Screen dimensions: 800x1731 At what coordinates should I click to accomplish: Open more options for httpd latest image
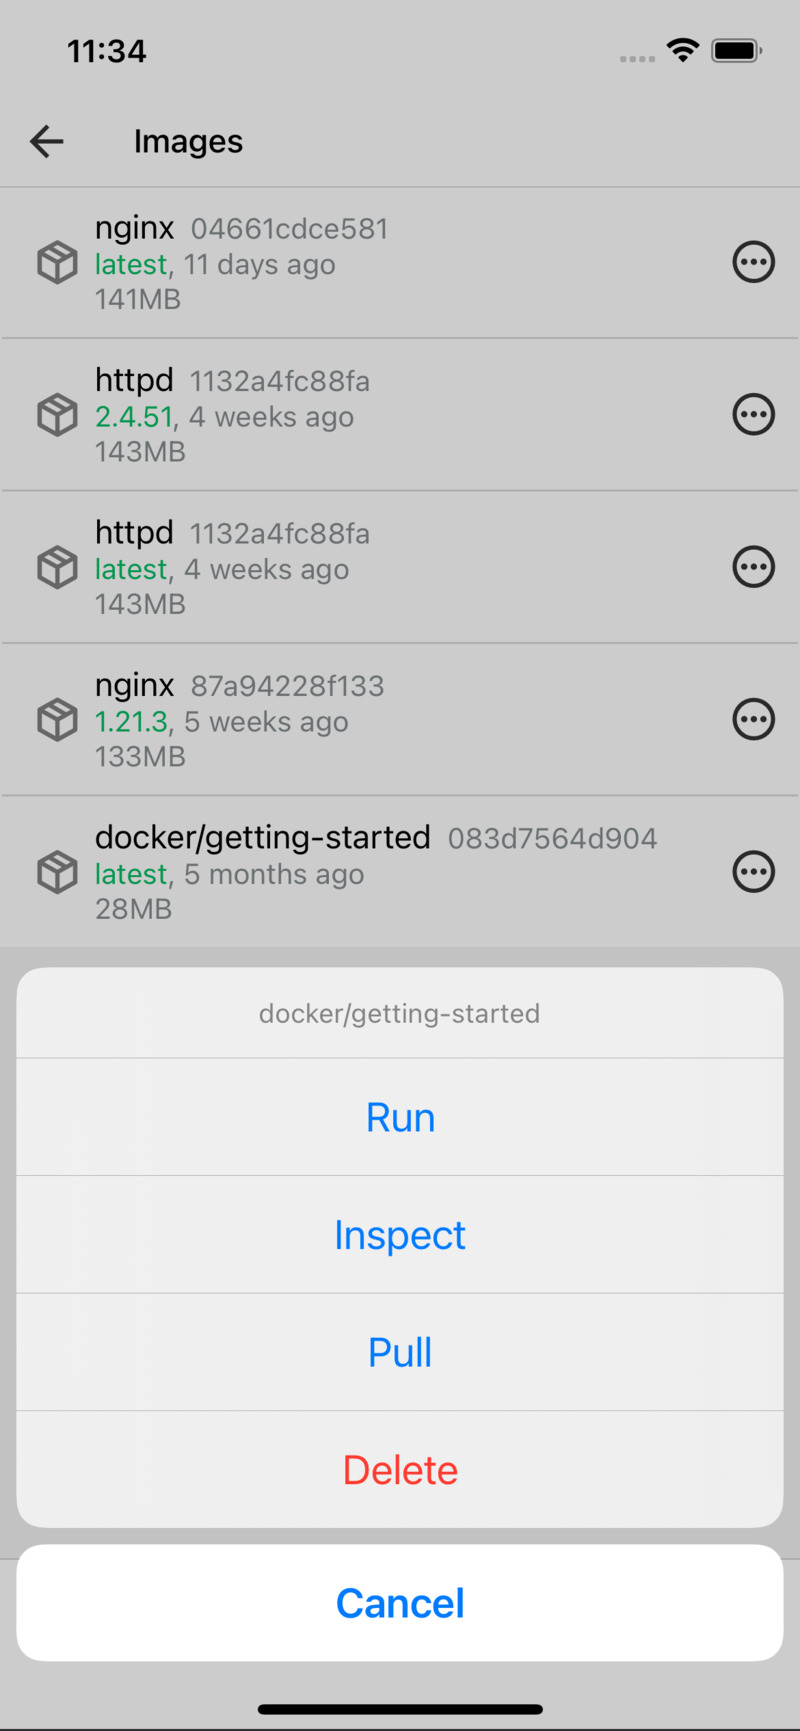[x=753, y=567]
